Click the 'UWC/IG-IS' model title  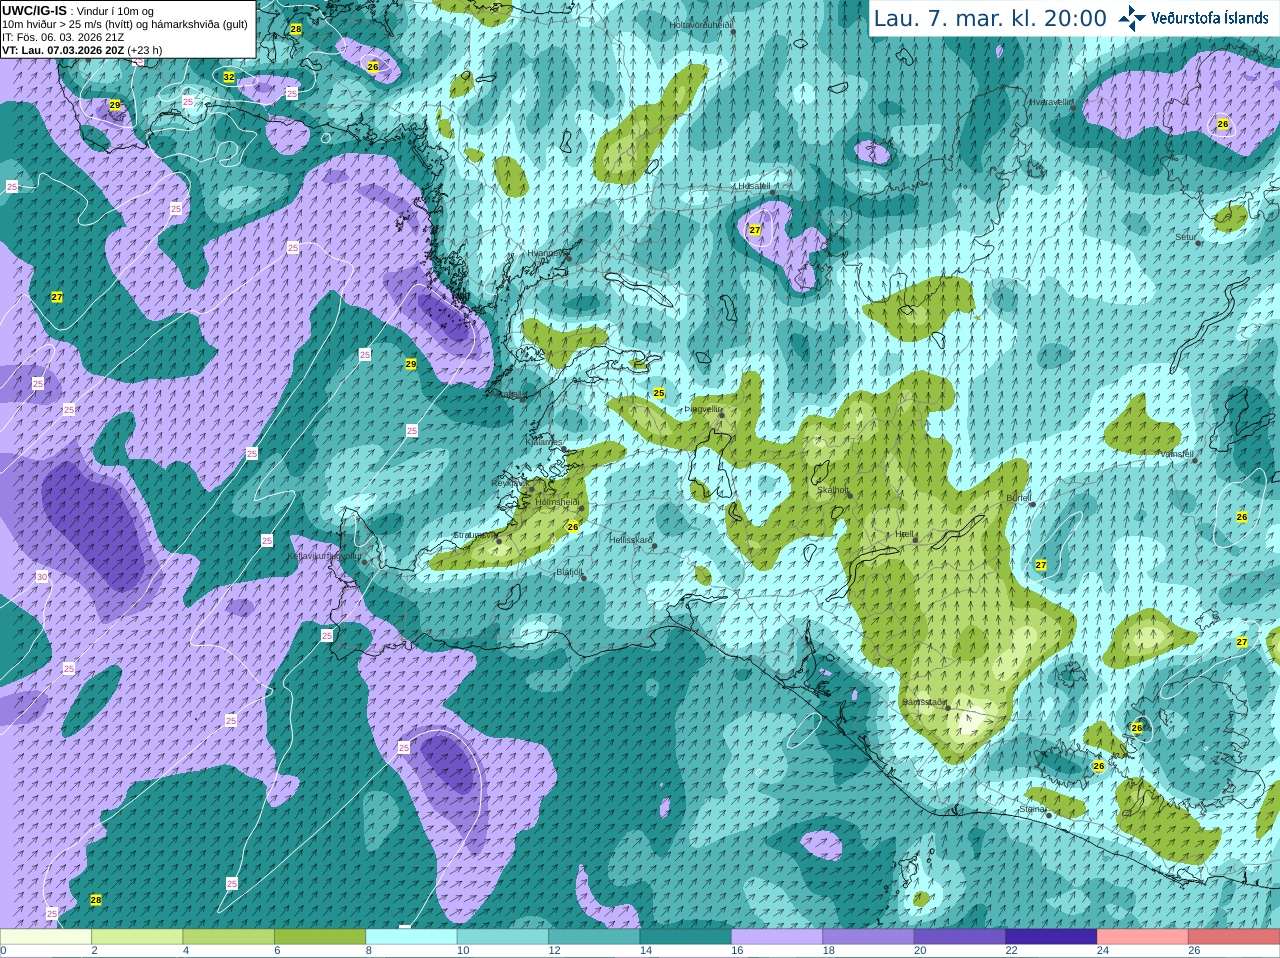pos(34,10)
